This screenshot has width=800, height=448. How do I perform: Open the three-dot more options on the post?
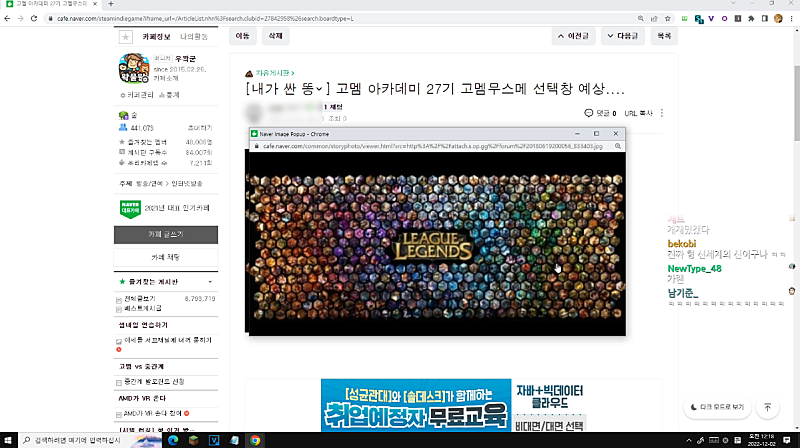[x=662, y=113]
